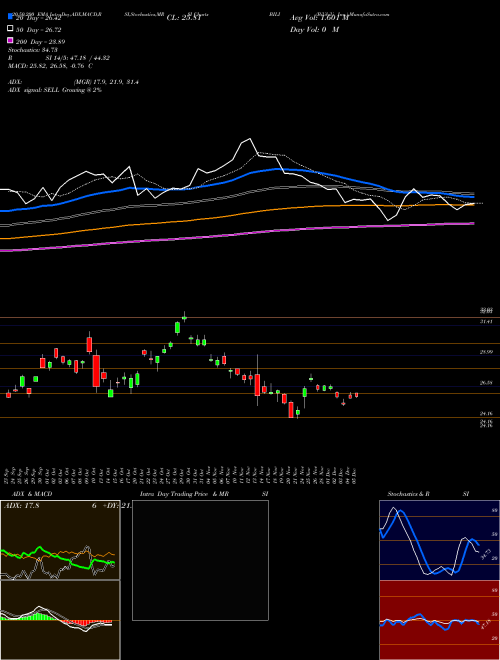Click the peak of the white price line
The width and height of the screenshot is (500, 660).
click(x=250, y=138)
